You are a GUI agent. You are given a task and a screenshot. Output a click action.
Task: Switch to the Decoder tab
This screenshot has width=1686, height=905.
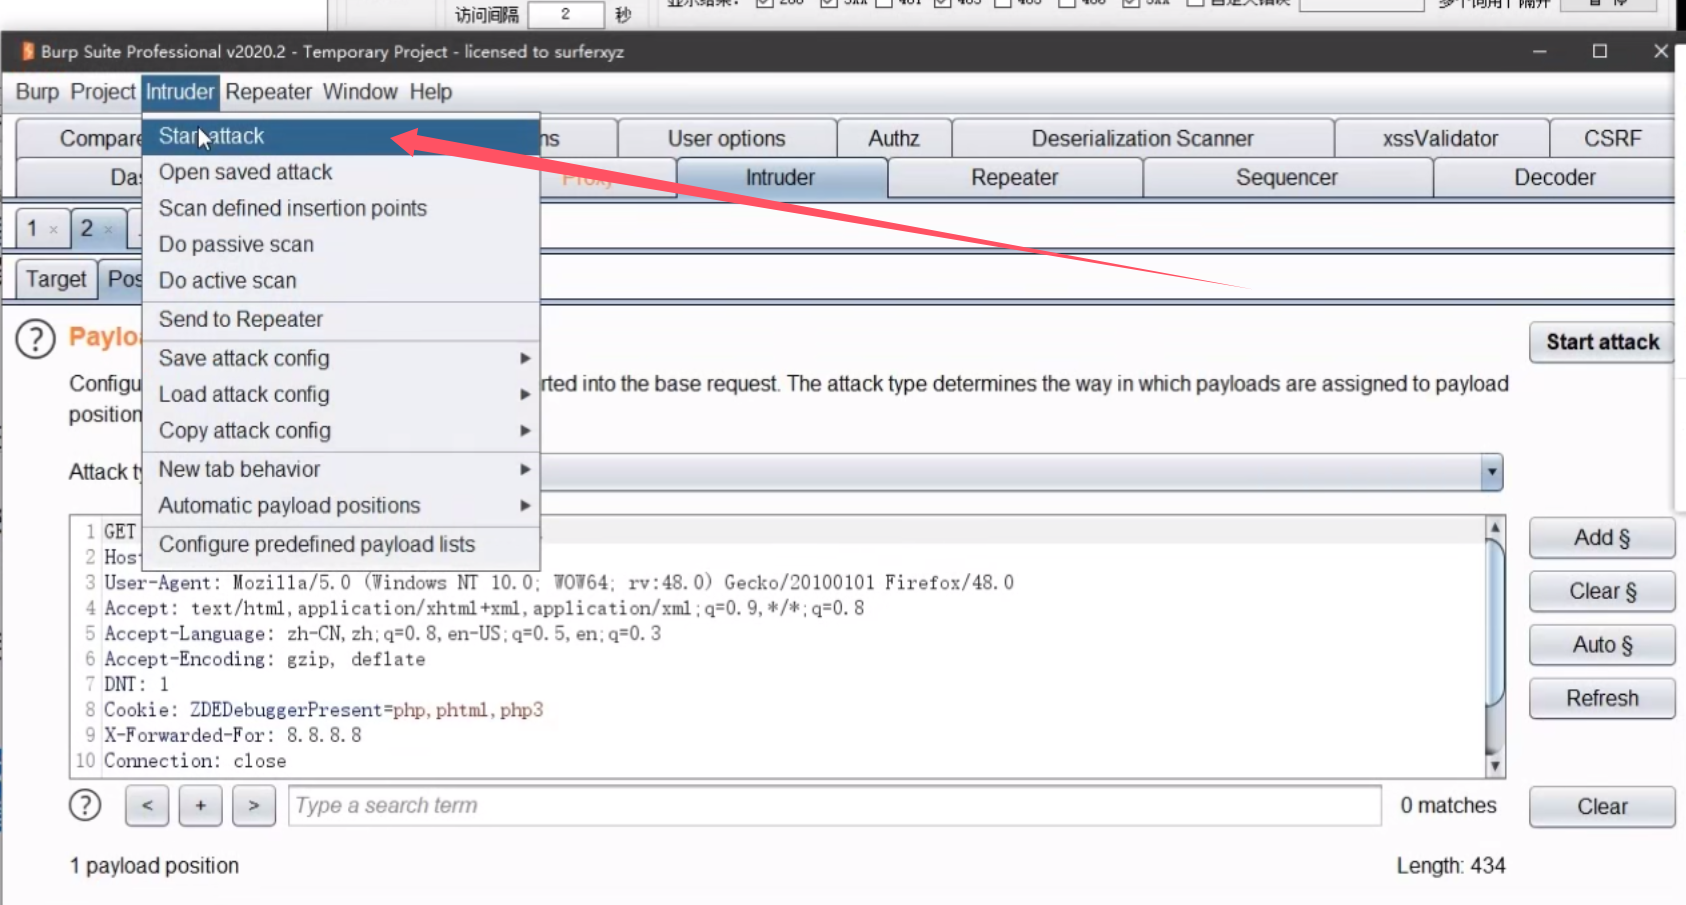[1554, 178]
